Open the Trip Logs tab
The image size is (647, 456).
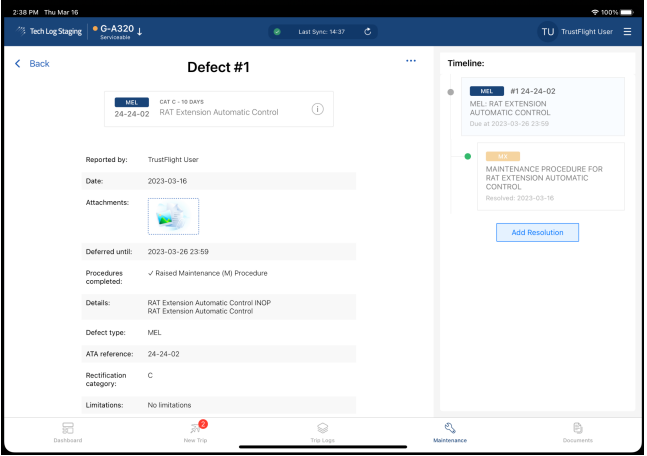(323, 432)
